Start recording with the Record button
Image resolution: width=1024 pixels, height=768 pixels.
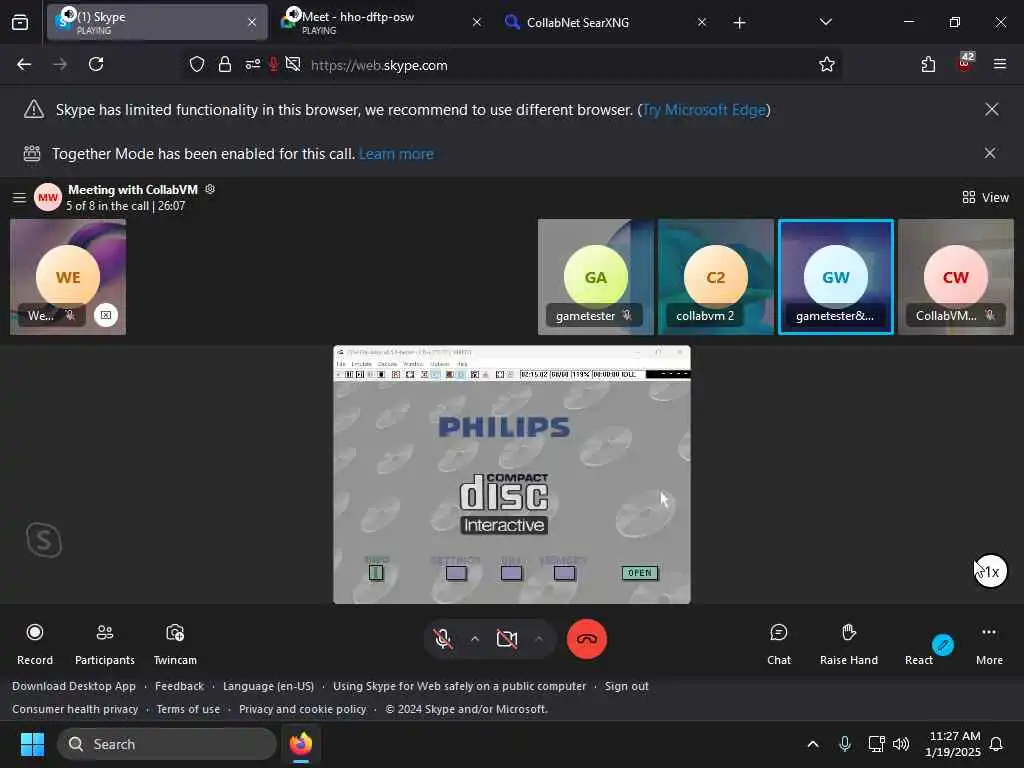point(35,643)
